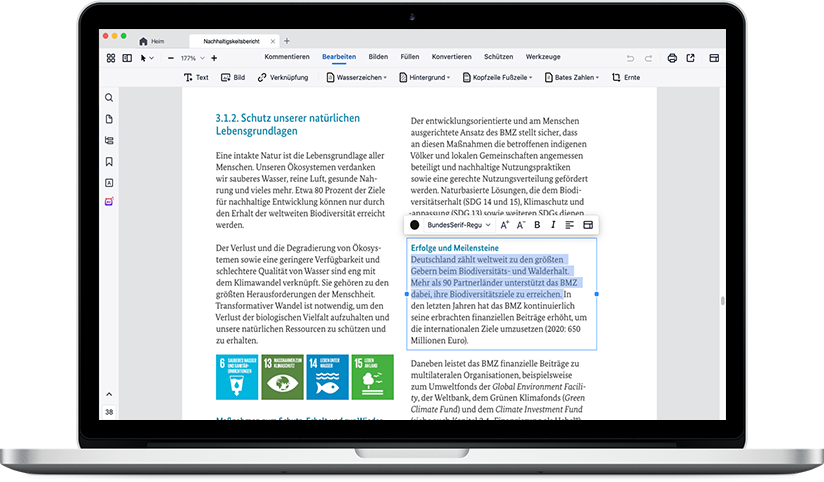Image resolution: width=824 pixels, height=482 pixels.
Task: Toggle italic on selected text
Action: click(553, 225)
